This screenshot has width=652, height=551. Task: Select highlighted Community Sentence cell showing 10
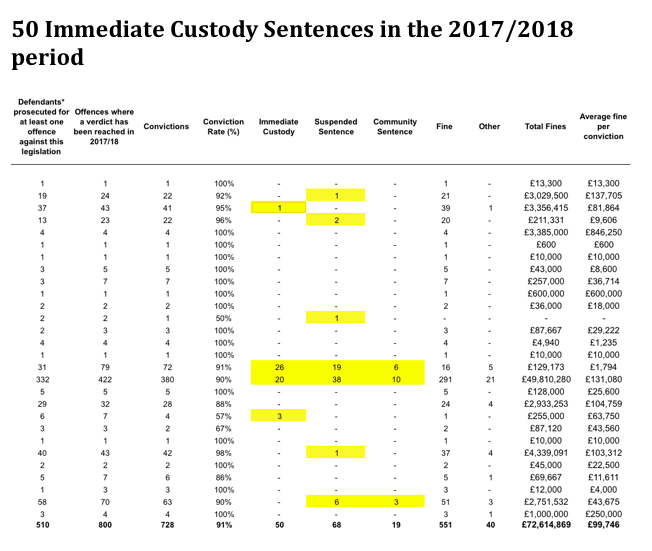pyautogui.click(x=396, y=379)
